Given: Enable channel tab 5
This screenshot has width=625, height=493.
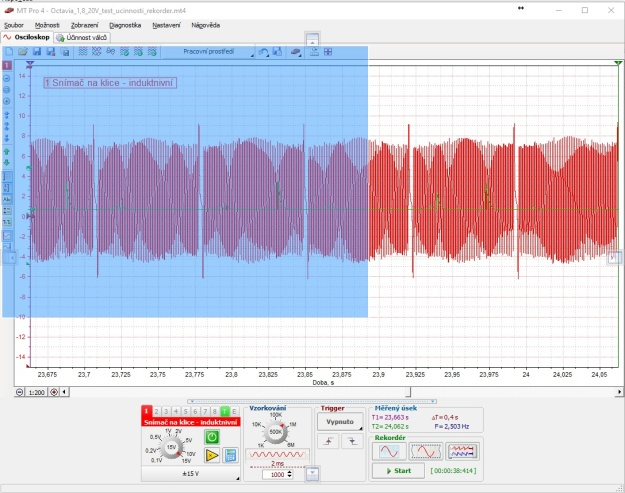Looking at the screenshot, I should click(x=185, y=411).
